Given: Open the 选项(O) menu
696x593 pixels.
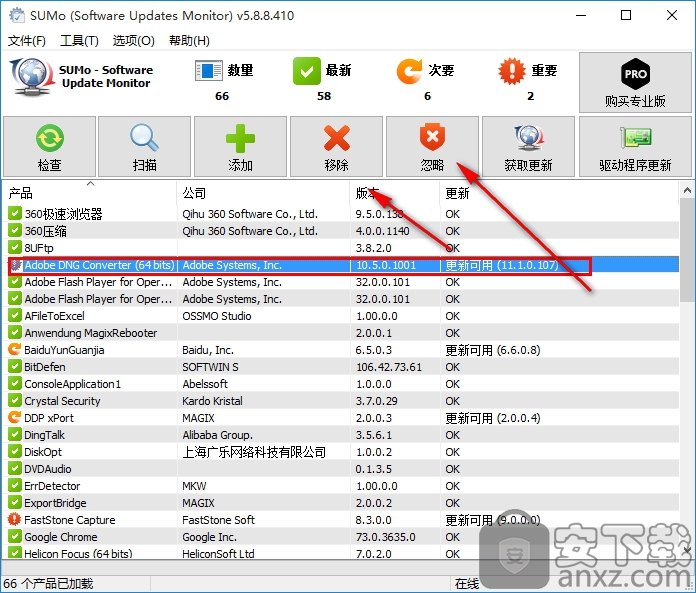Looking at the screenshot, I should click(133, 41).
